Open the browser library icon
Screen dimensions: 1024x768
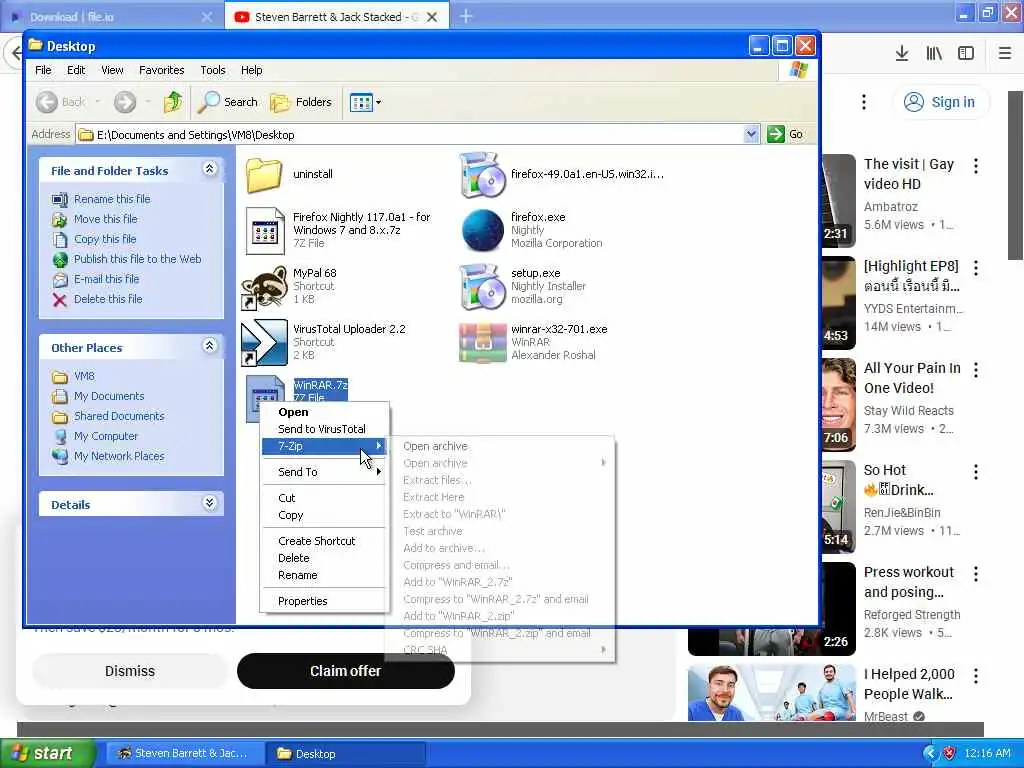point(934,53)
